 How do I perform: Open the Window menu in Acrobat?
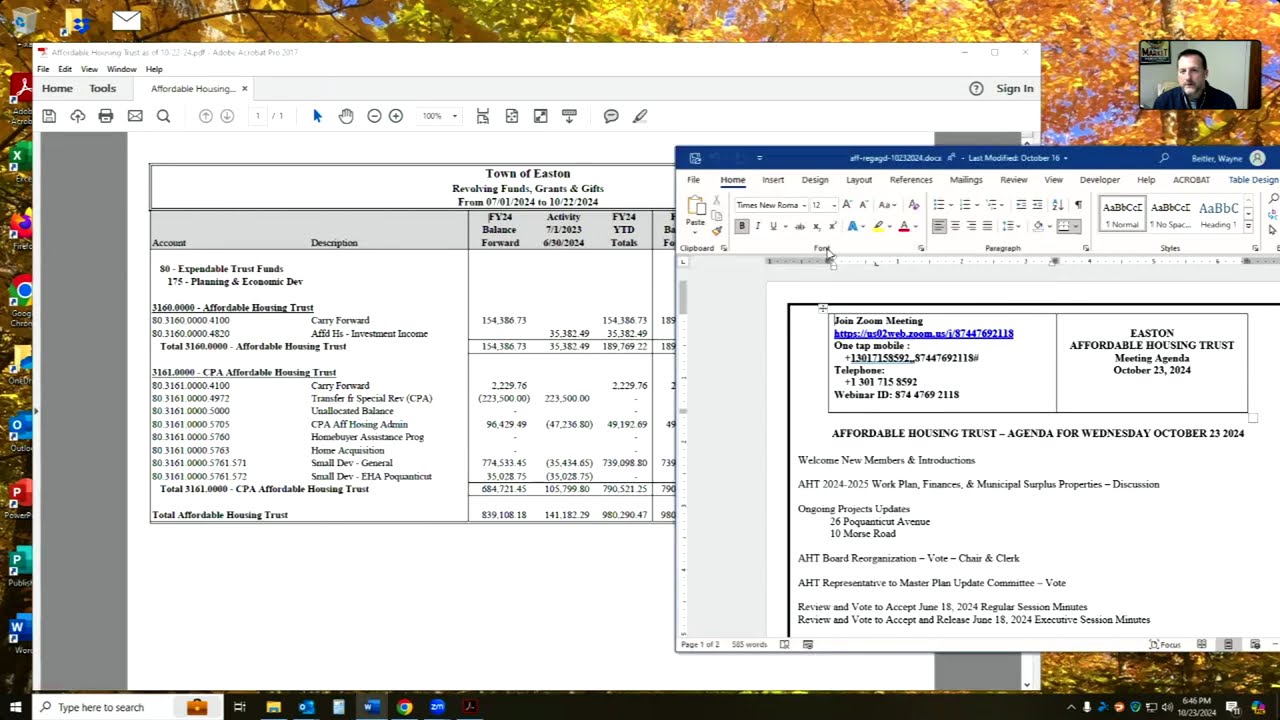click(122, 69)
